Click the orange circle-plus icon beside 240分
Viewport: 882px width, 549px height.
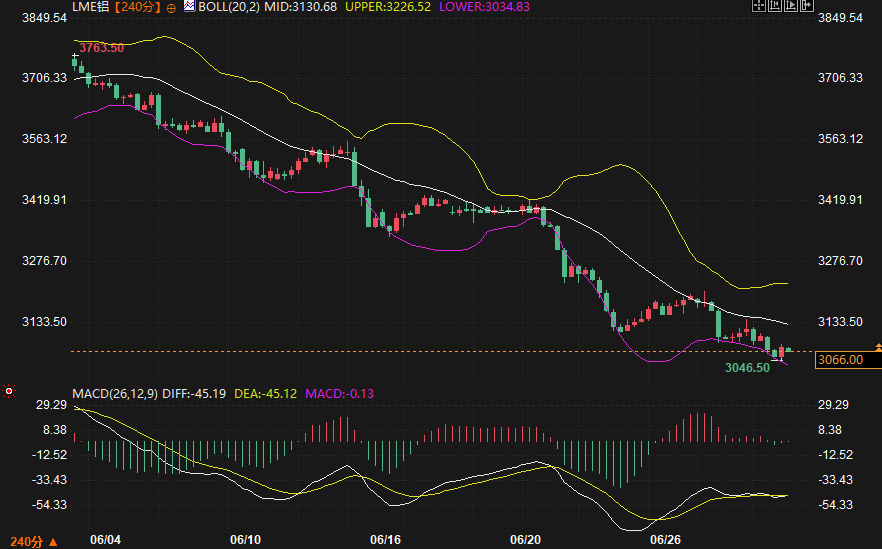coord(171,8)
